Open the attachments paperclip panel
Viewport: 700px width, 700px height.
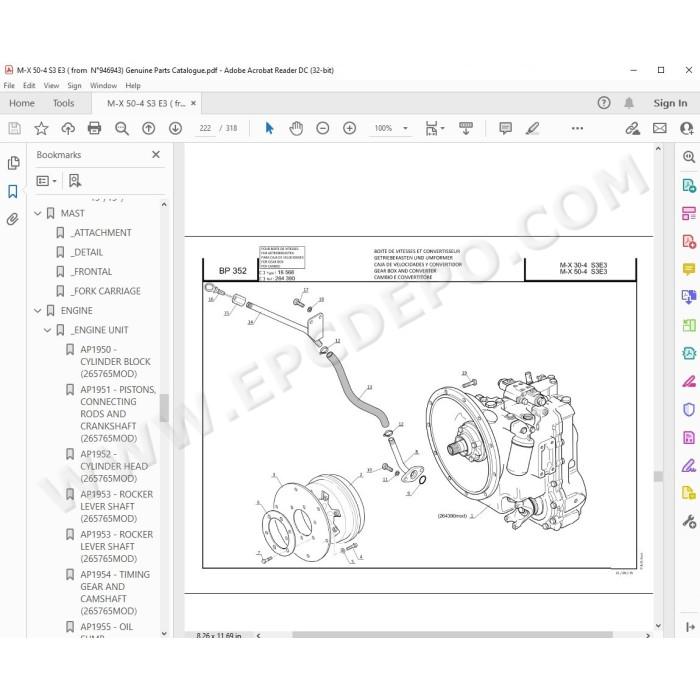pos(12,219)
